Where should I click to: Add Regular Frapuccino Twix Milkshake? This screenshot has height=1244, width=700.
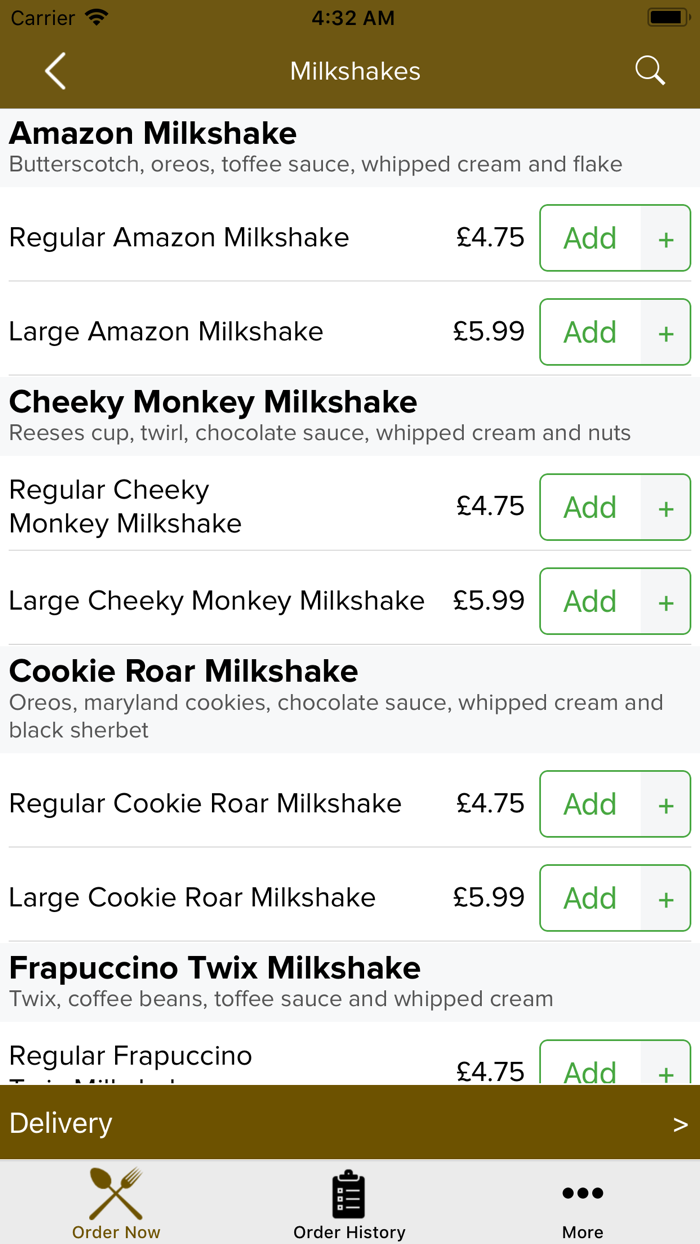pos(590,1068)
